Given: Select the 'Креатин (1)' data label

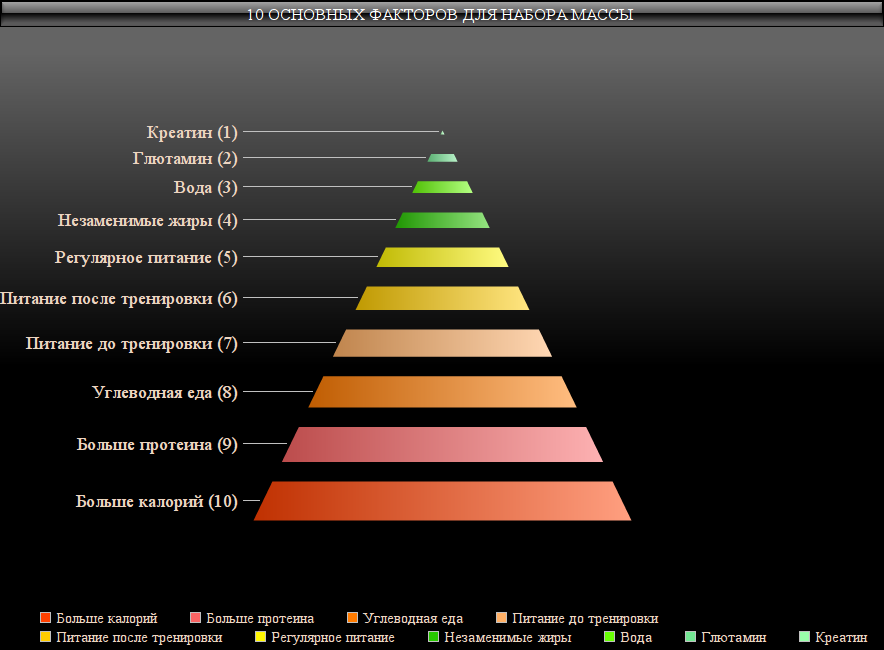Looking at the screenshot, I should pos(192,132).
